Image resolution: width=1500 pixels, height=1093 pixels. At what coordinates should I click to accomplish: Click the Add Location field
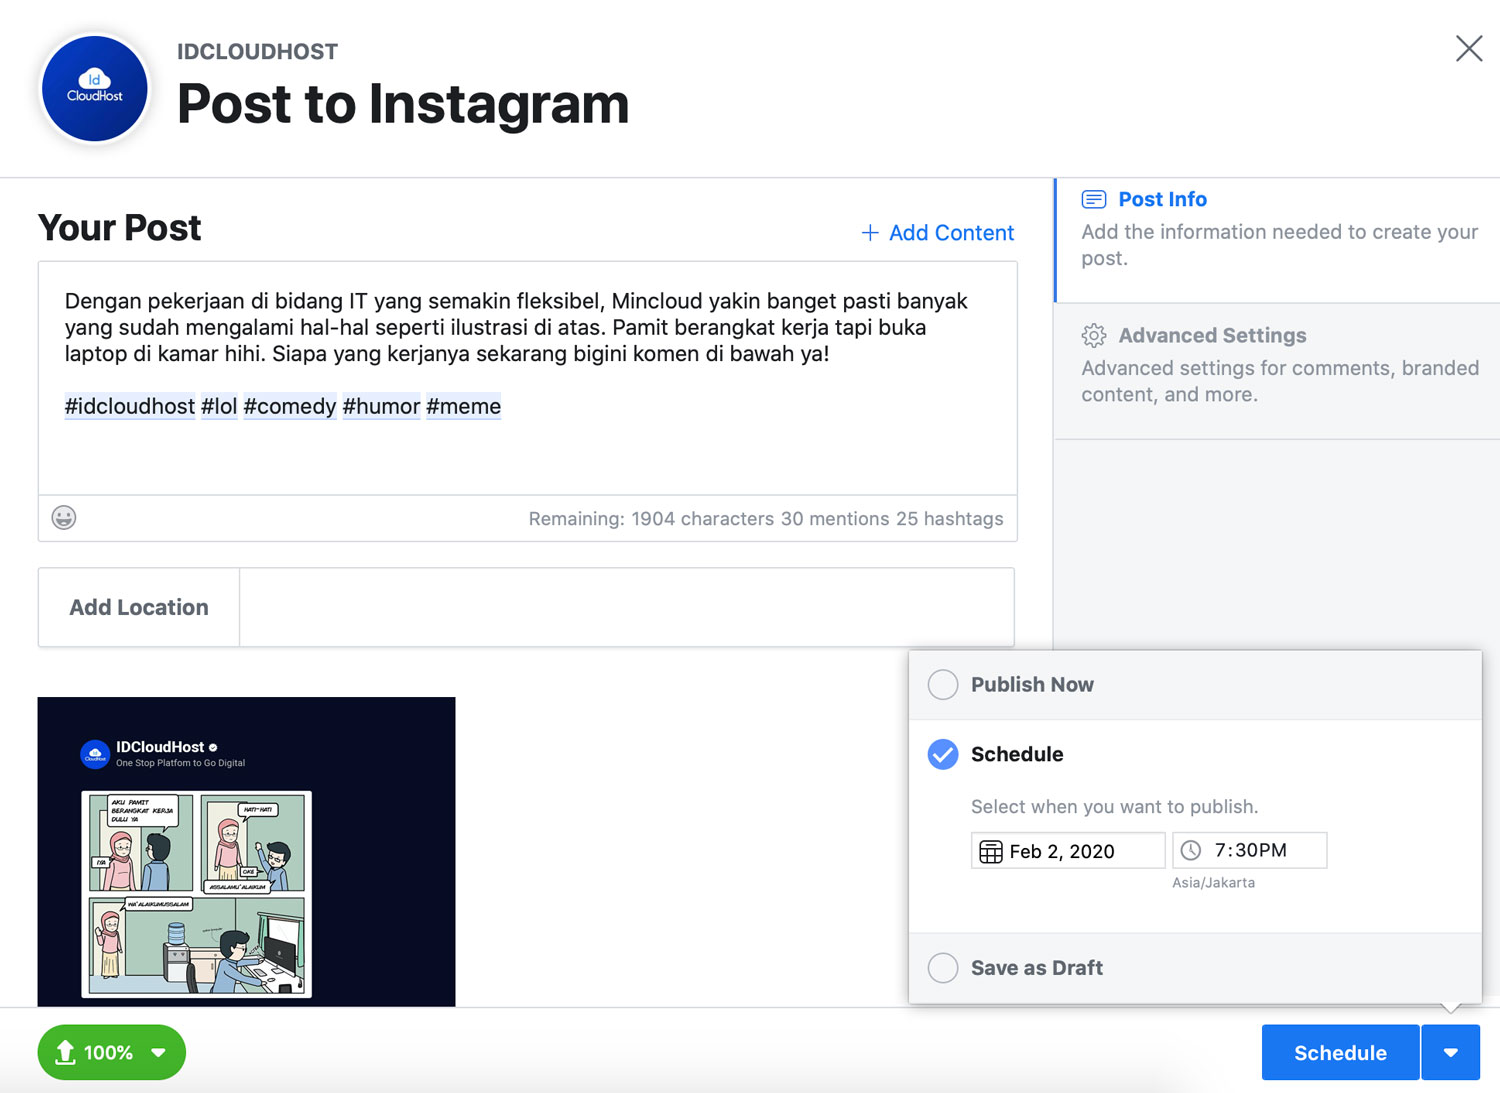click(x=138, y=607)
